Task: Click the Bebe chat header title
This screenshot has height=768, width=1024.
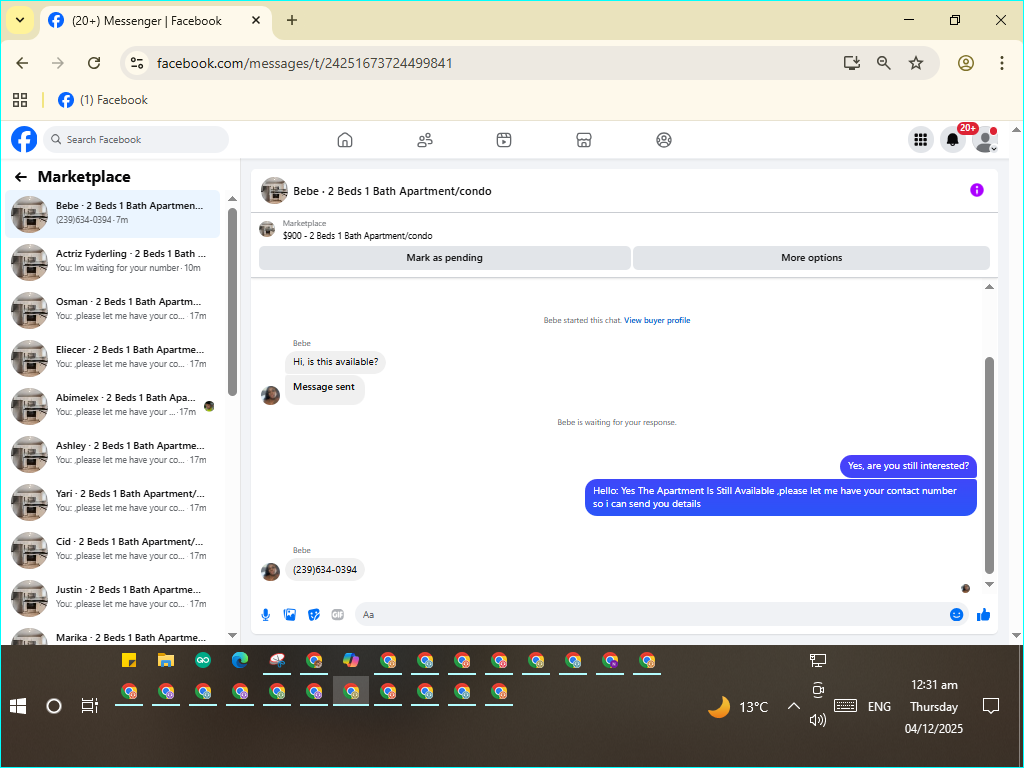Action: click(392, 191)
